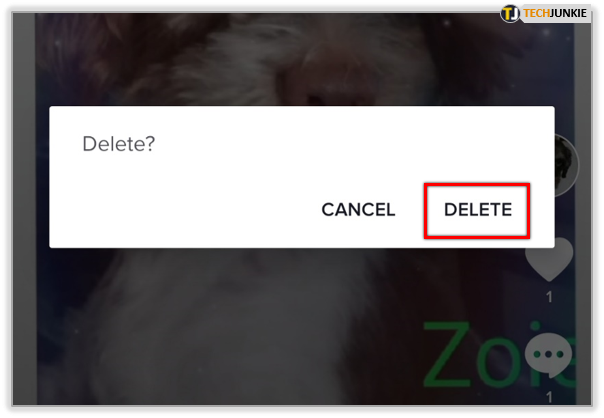Click the "Delete?" dialog title text
This screenshot has width=604, height=418.
[119, 144]
